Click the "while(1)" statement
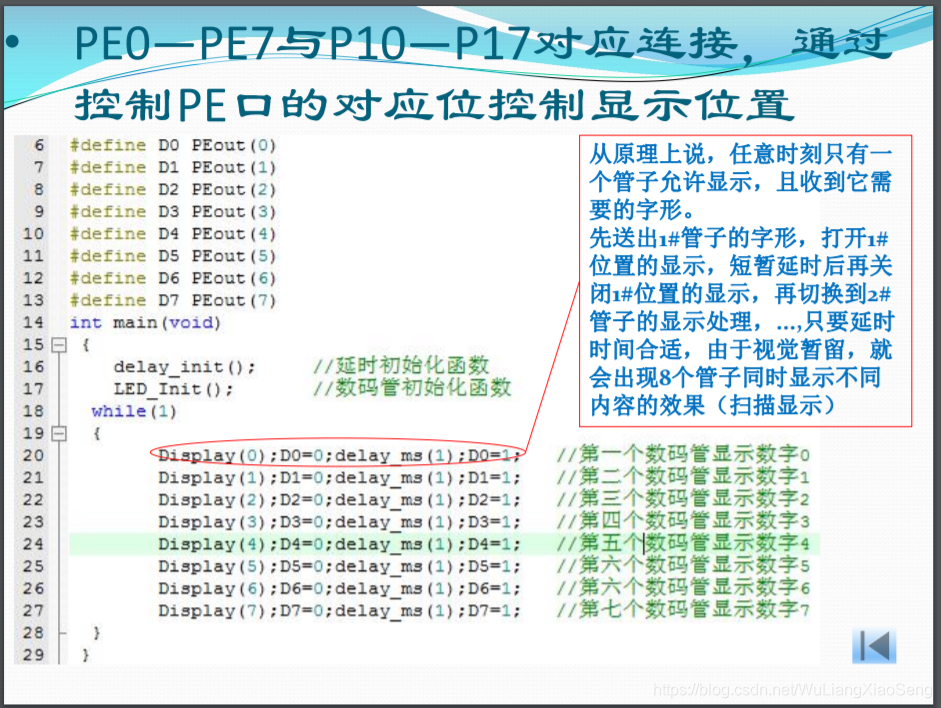 (x=134, y=412)
